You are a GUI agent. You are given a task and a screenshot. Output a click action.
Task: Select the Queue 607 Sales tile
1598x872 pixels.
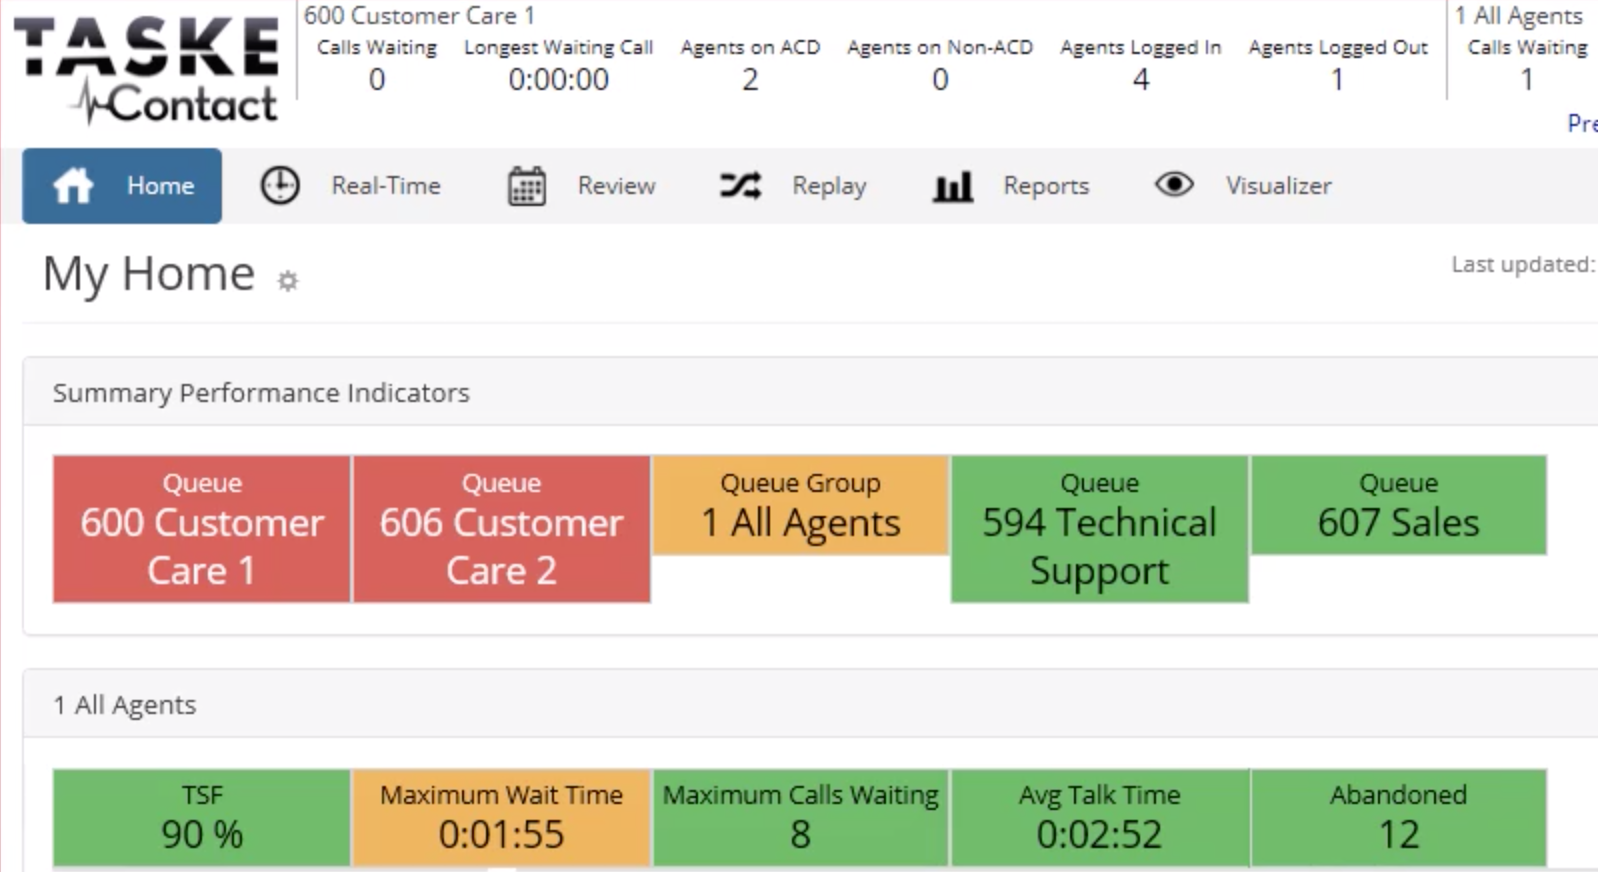point(1398,505)
